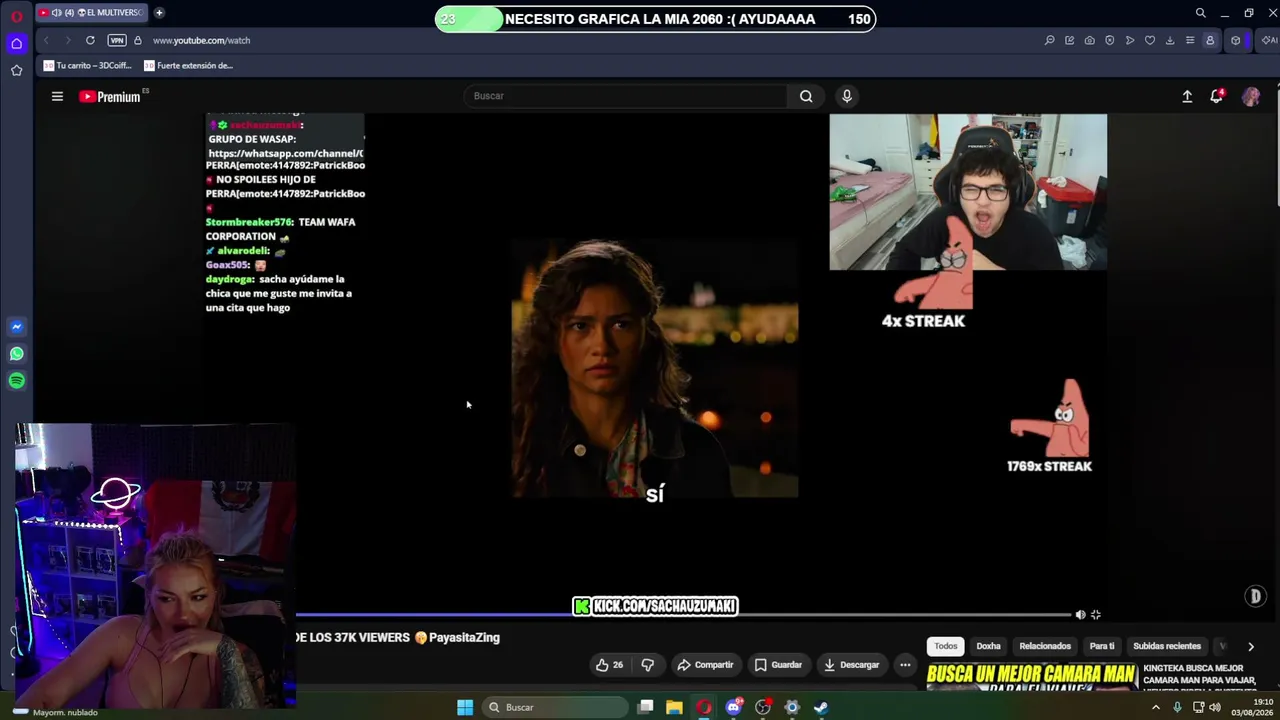Open the ad blocker shield icon

tap(1109, 40)
